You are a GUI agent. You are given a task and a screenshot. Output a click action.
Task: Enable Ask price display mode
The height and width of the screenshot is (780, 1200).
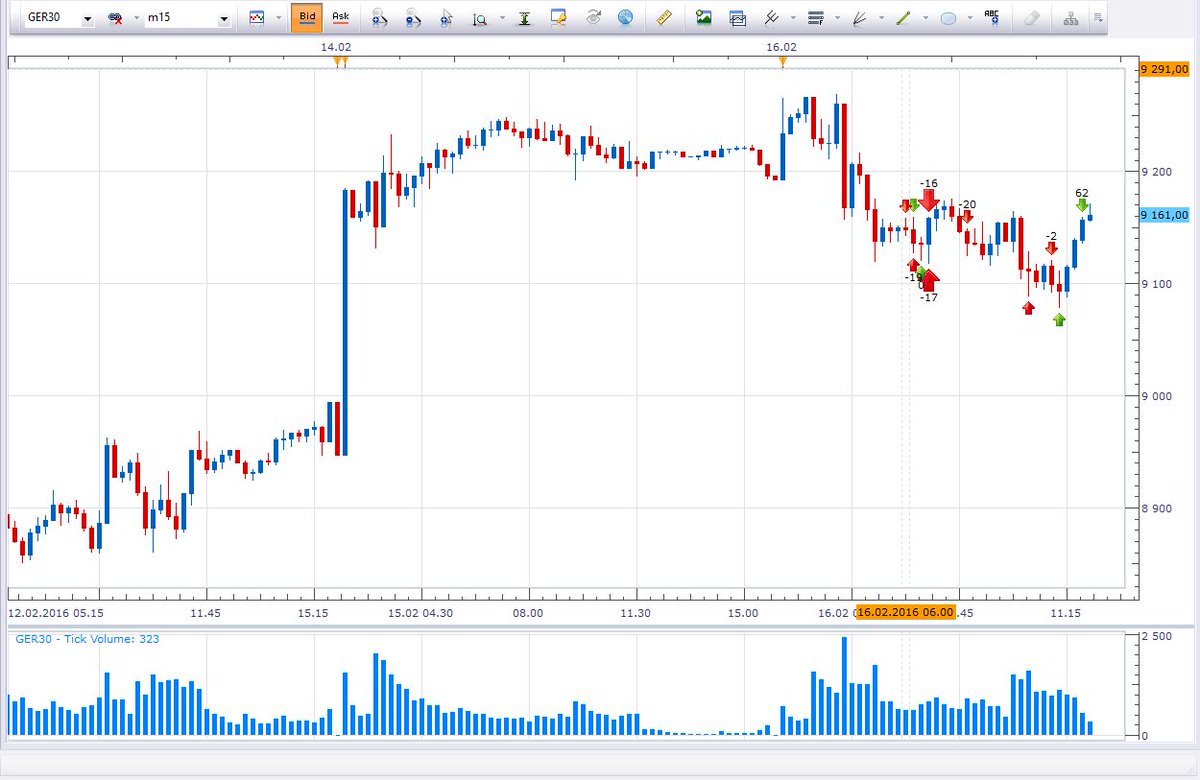[x=339, y=17]
